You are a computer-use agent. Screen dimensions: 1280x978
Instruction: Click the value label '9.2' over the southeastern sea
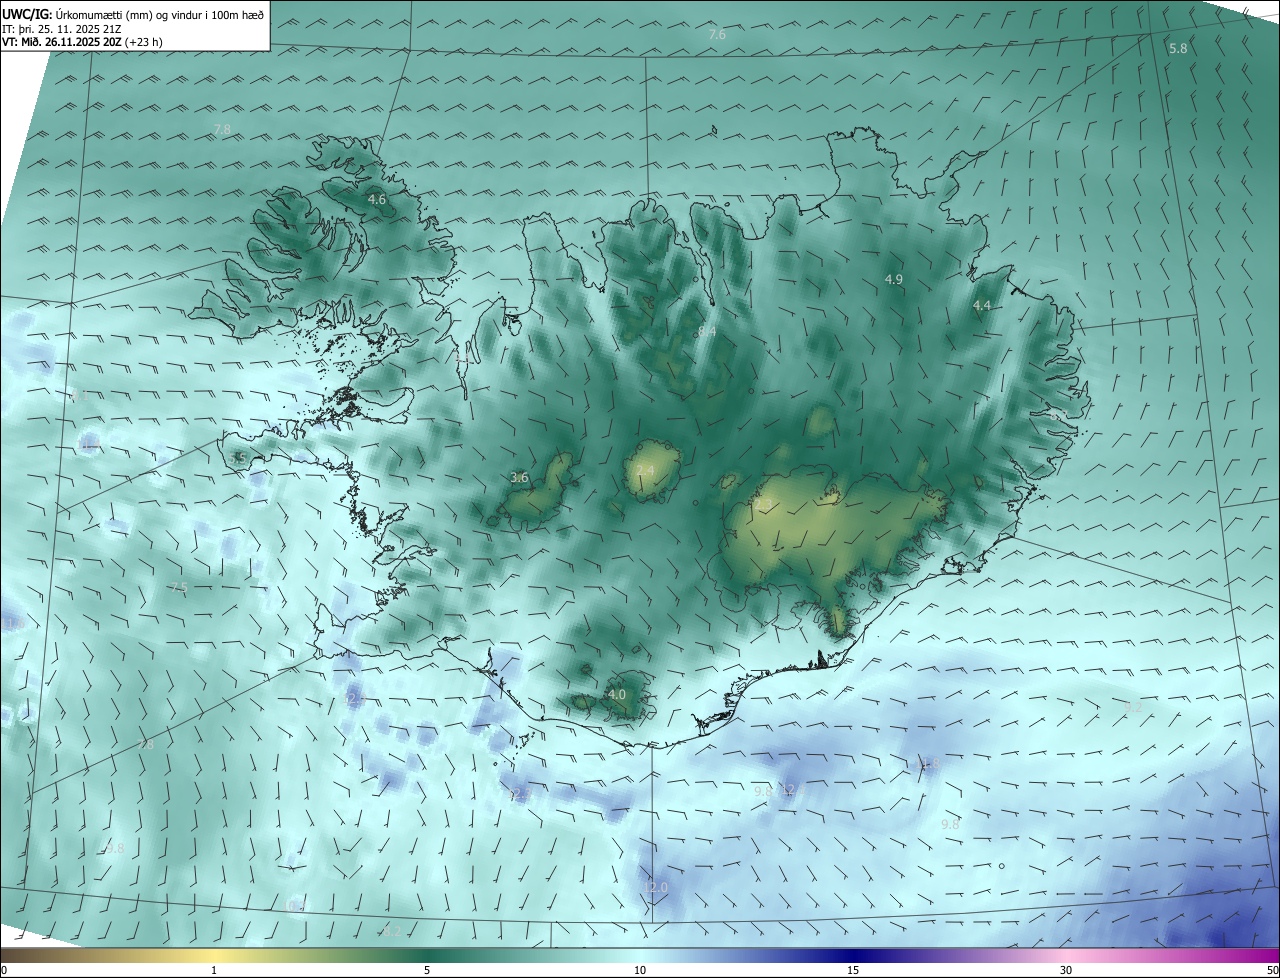click(1133, 707)
